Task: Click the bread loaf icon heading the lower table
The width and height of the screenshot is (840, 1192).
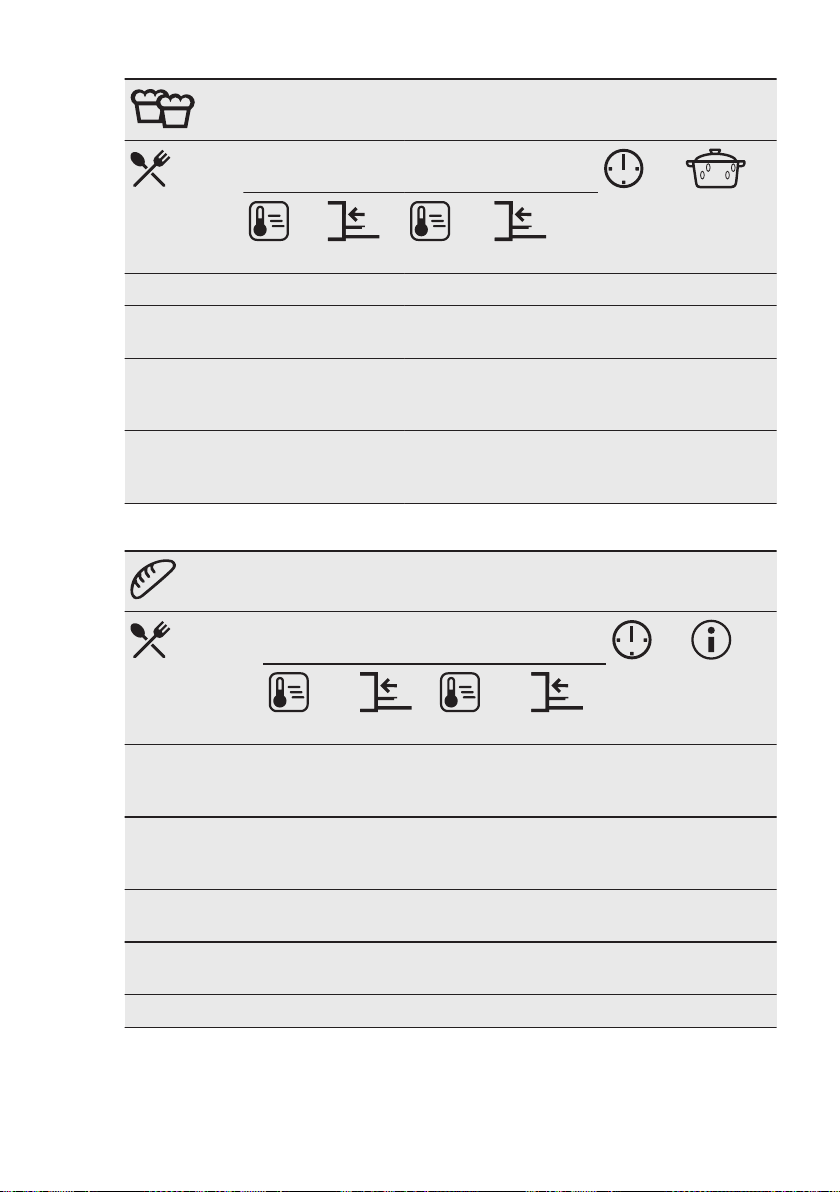Action: click(x=153, y=579)
